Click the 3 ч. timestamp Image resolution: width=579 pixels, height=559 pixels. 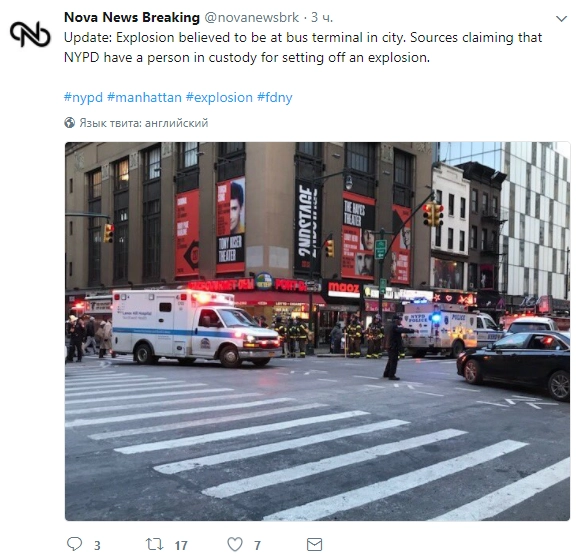tap(322, 17)
